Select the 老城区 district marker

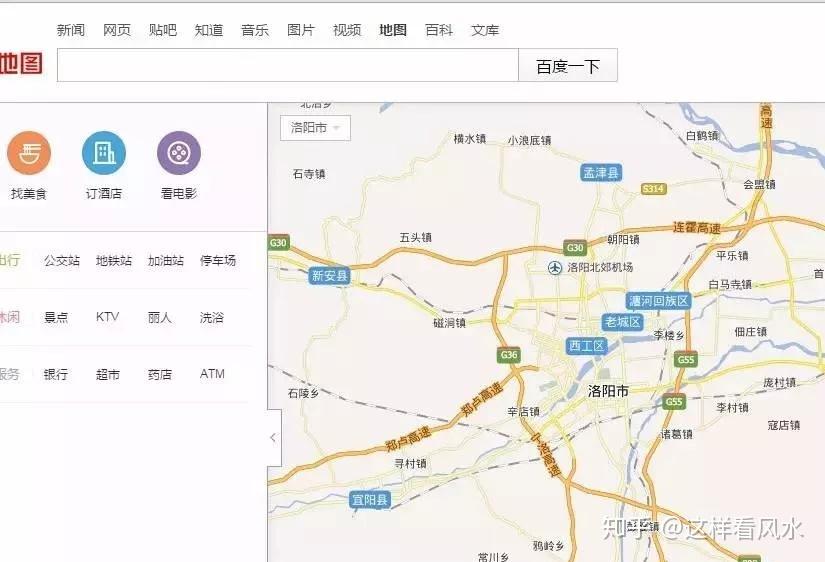(622, 322)
